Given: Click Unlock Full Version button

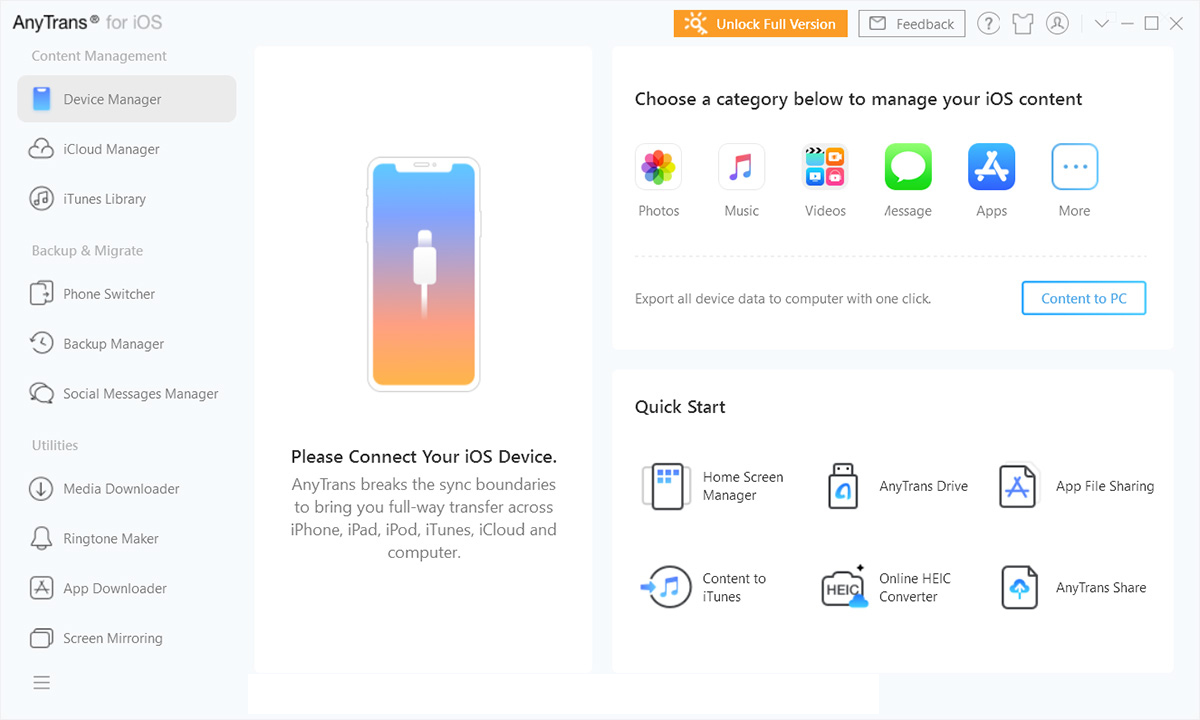Looking at the screenshot, I should point(761,24).
